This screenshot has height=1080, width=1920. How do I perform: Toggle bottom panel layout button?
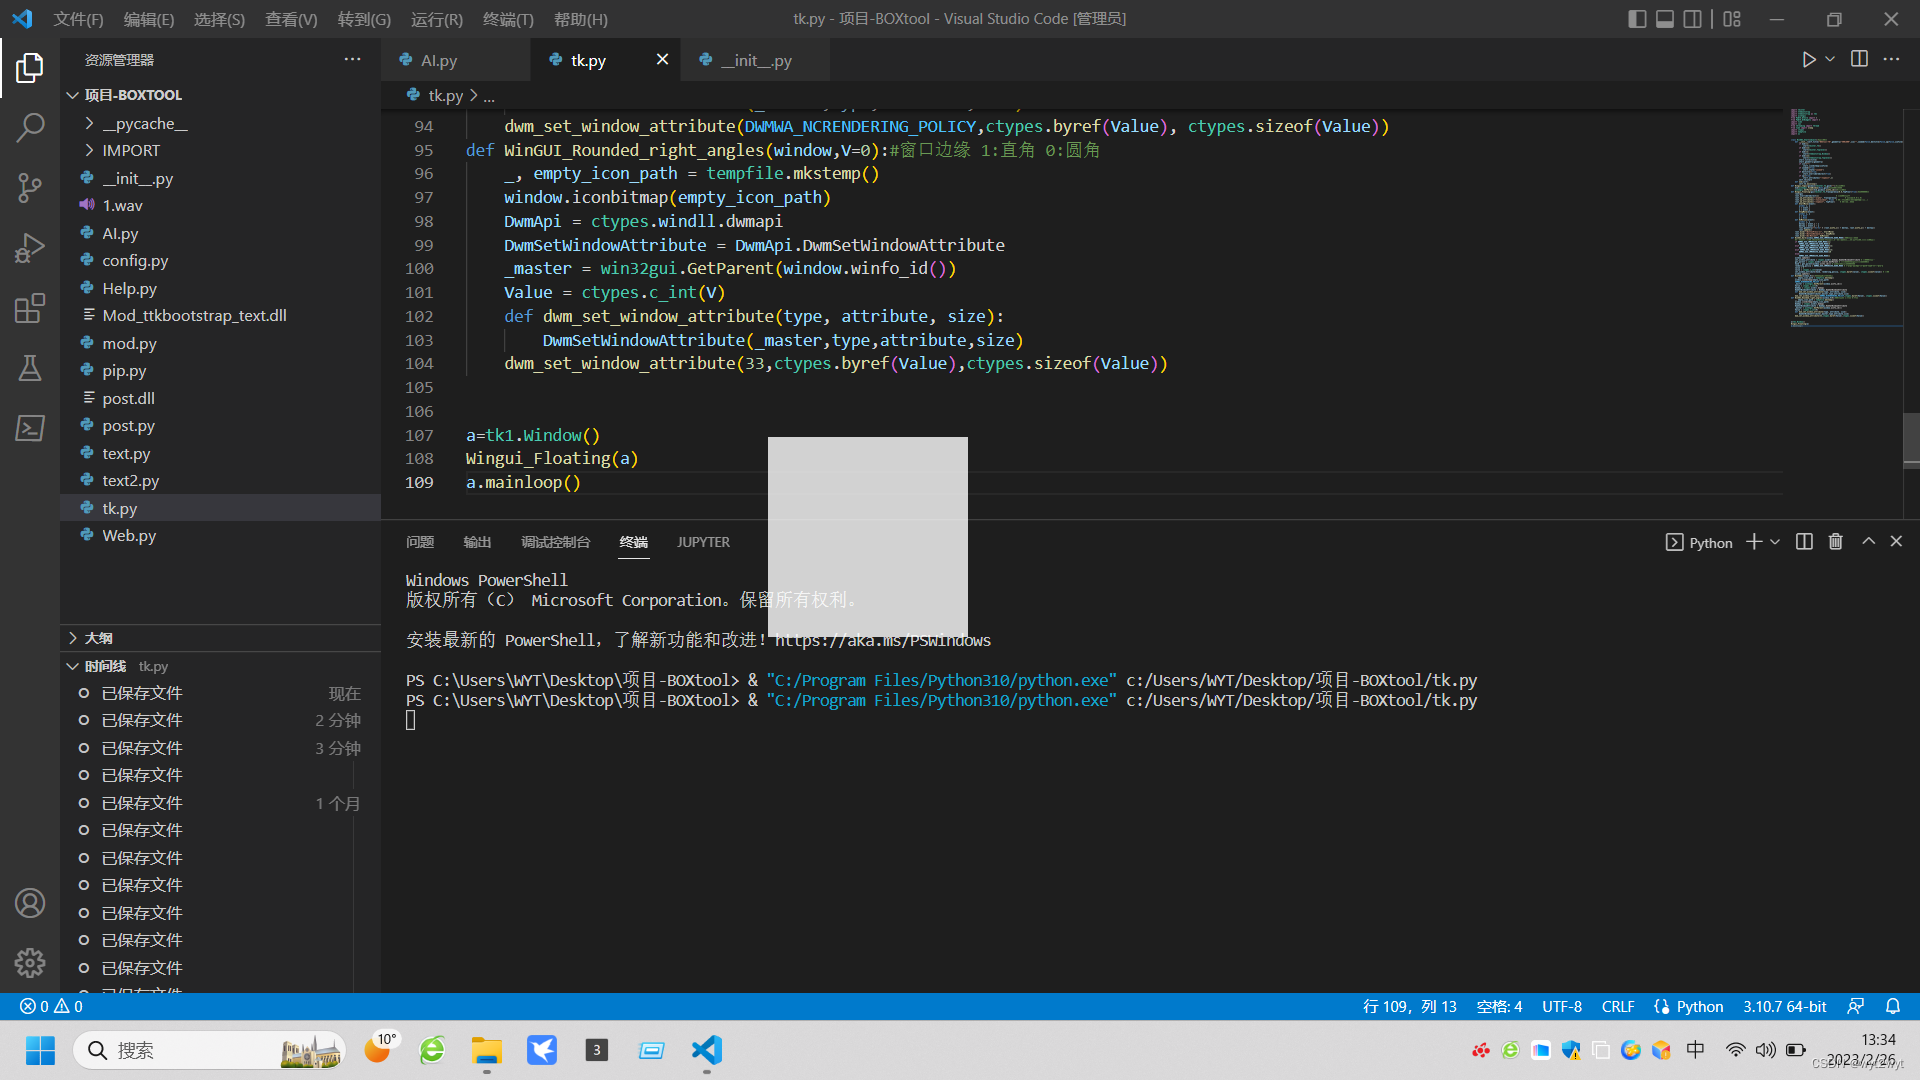point(1665,19)
